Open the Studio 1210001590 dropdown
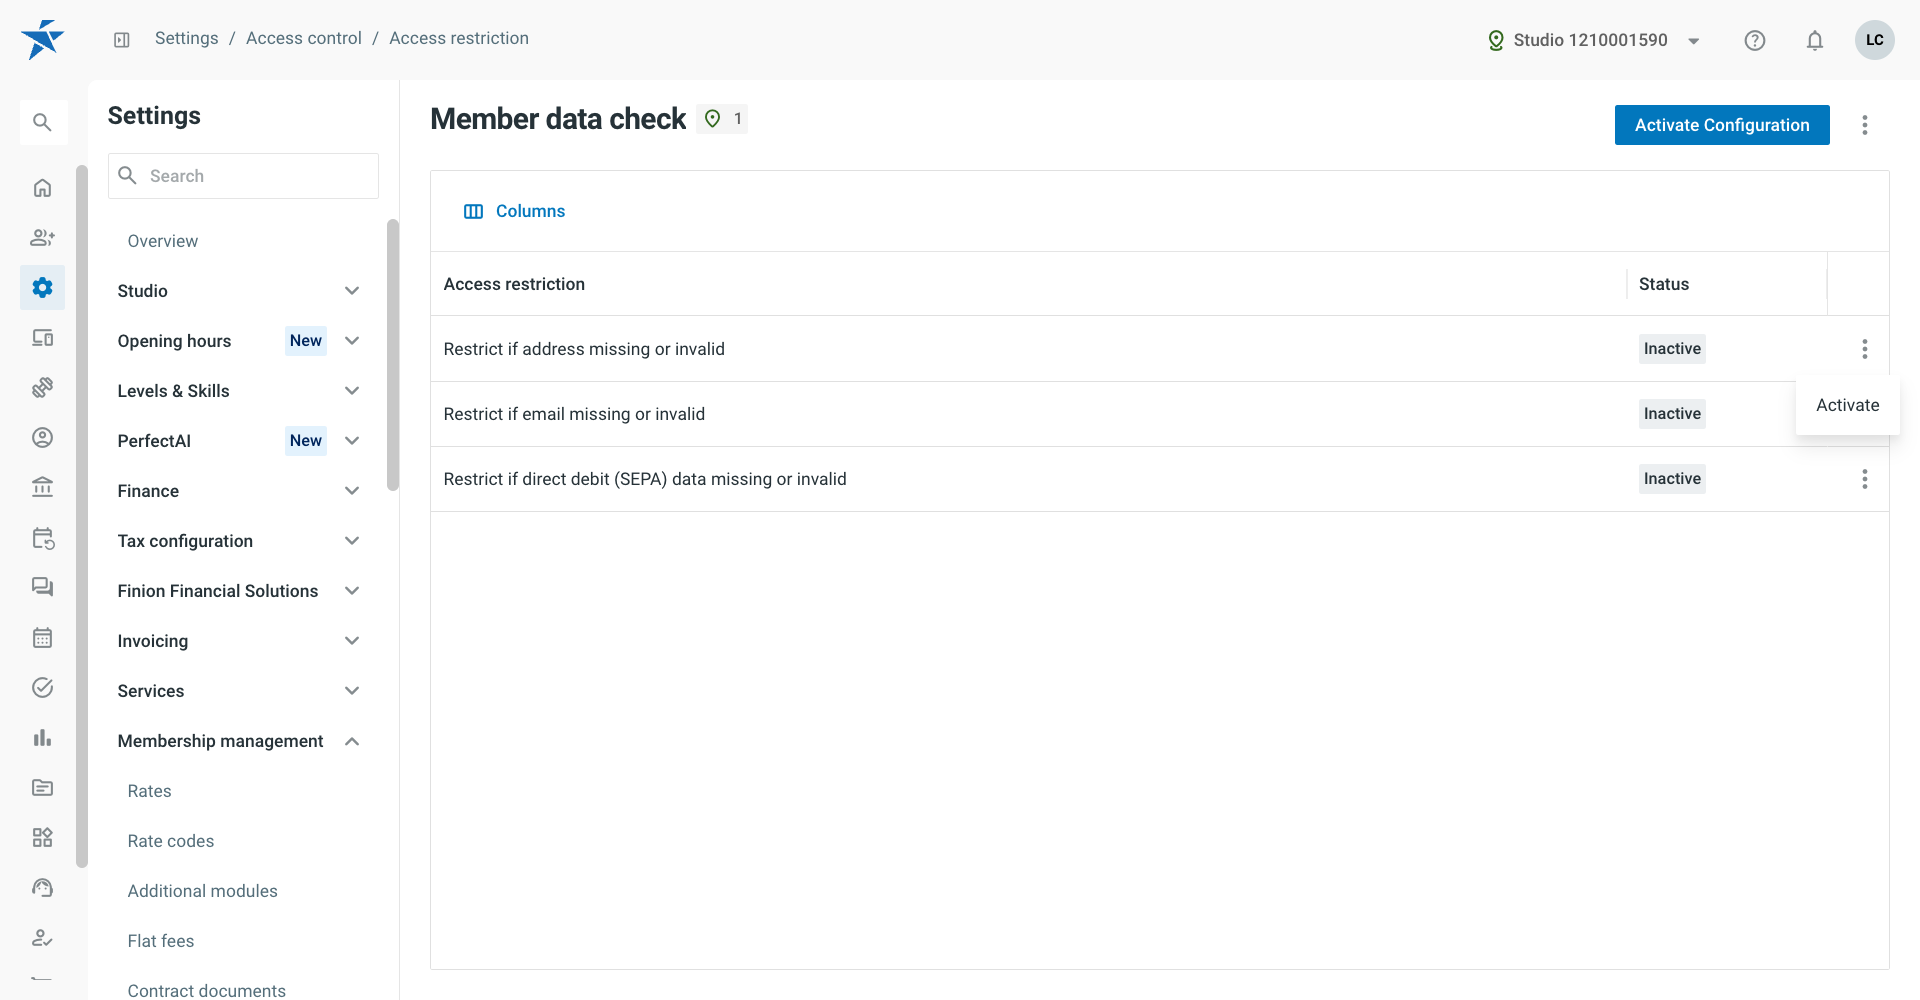Screen dimensions: 1920x1000 1594,40
